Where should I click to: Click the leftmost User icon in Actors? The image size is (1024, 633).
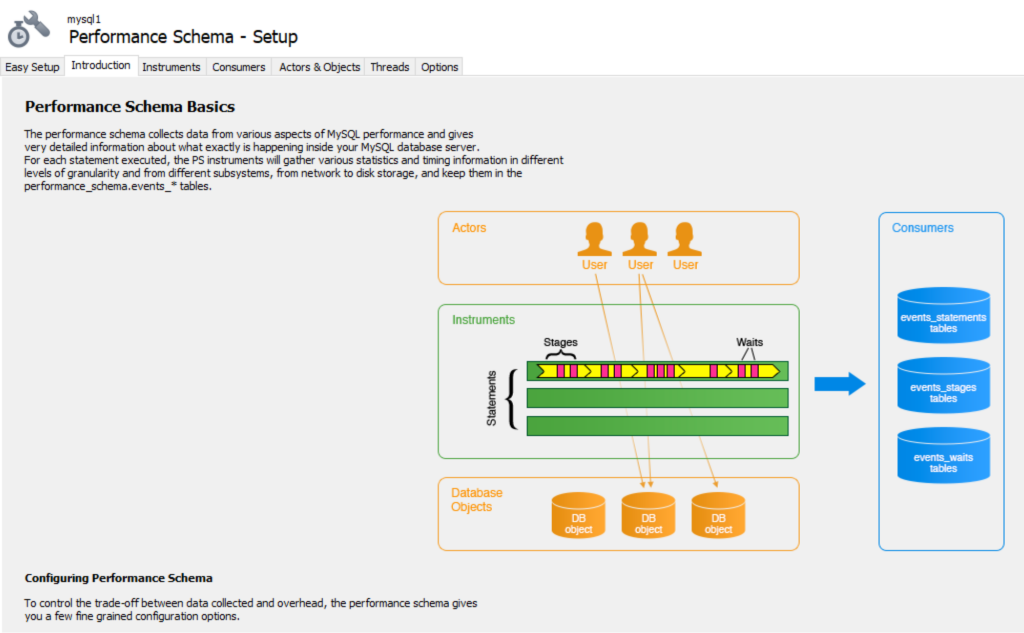(x=595, y=240)
